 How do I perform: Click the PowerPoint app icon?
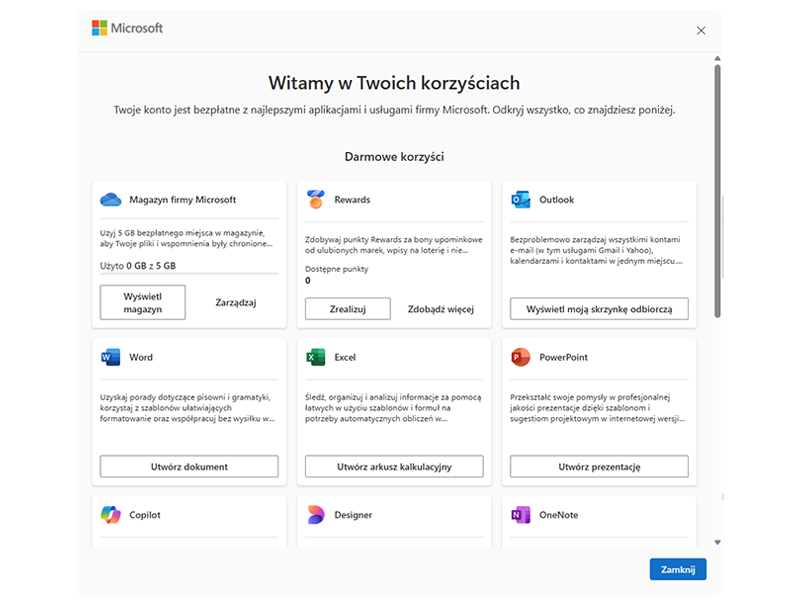(521, 357)
